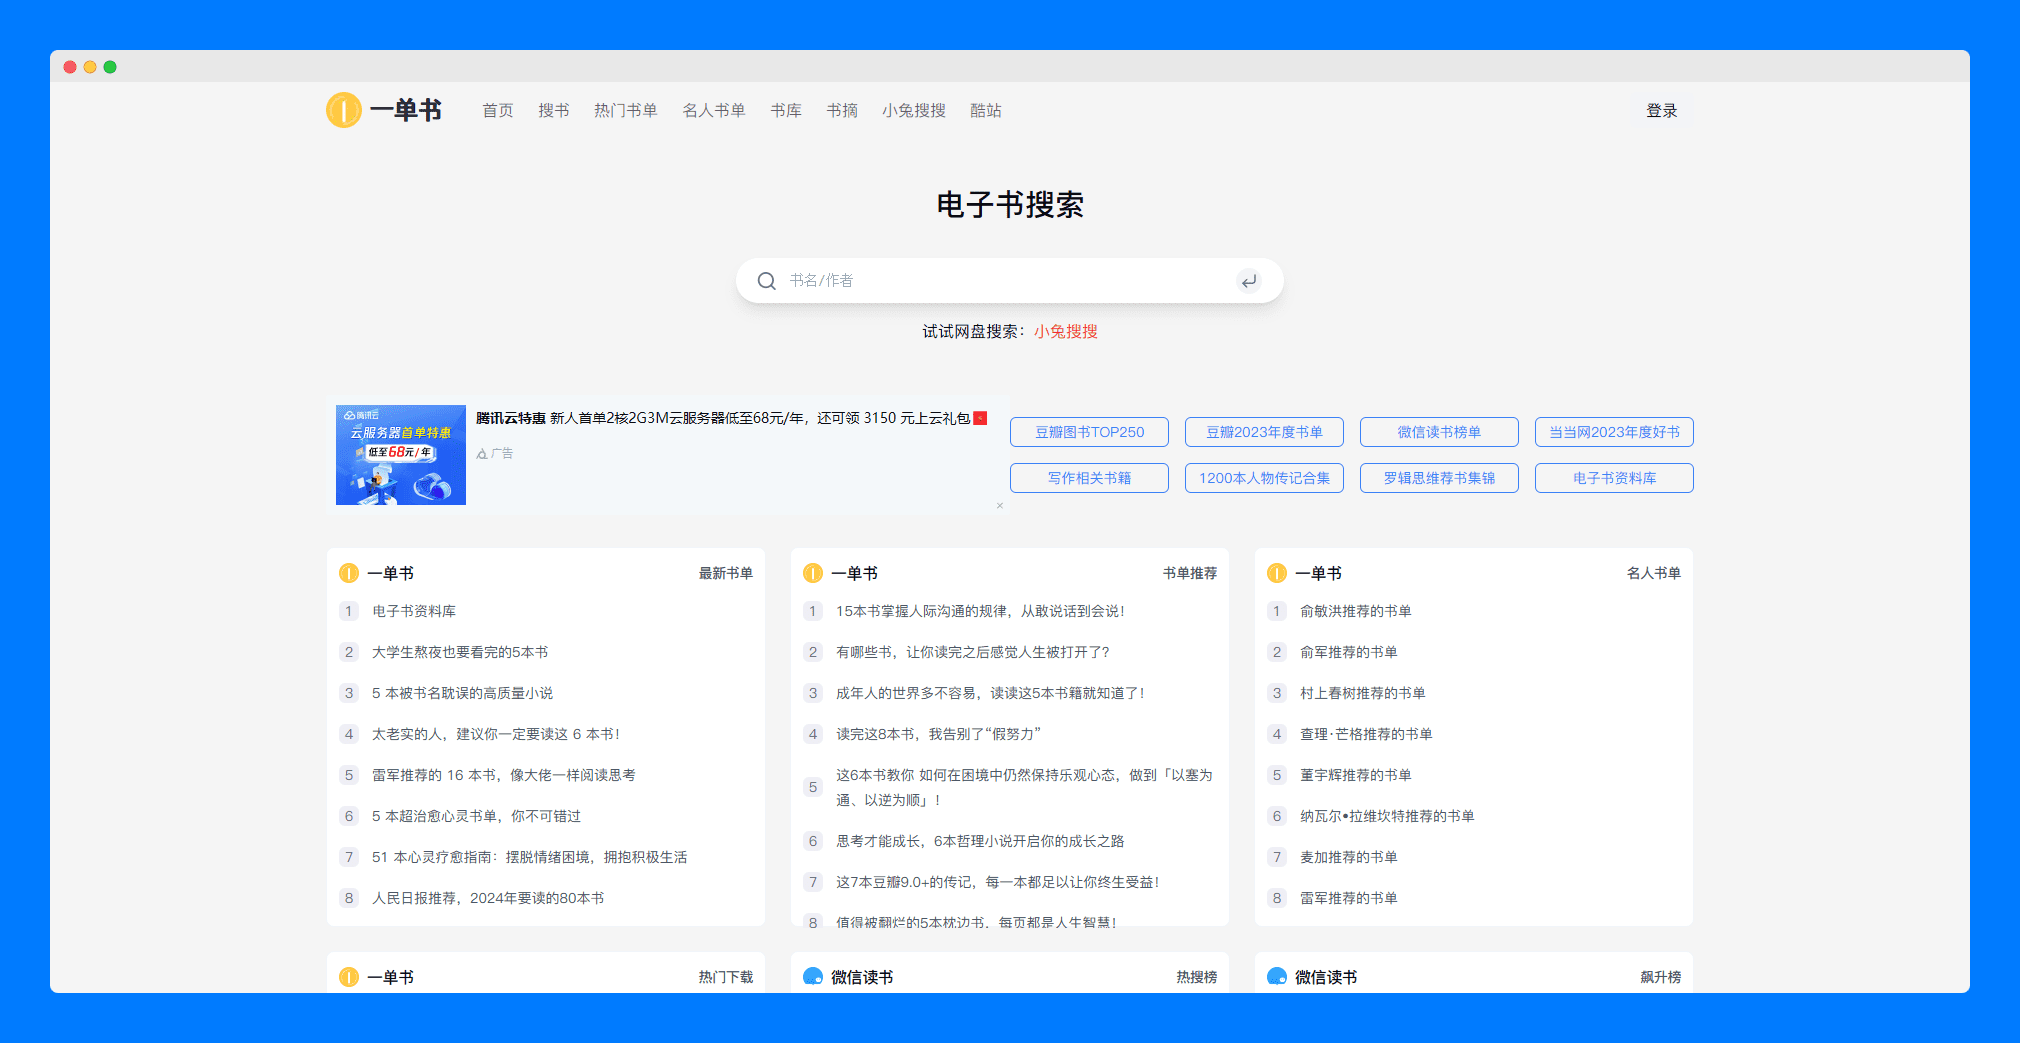Switch to the 搜书 section
This screenshot has height=1043, width=2020.
(554, 110)
